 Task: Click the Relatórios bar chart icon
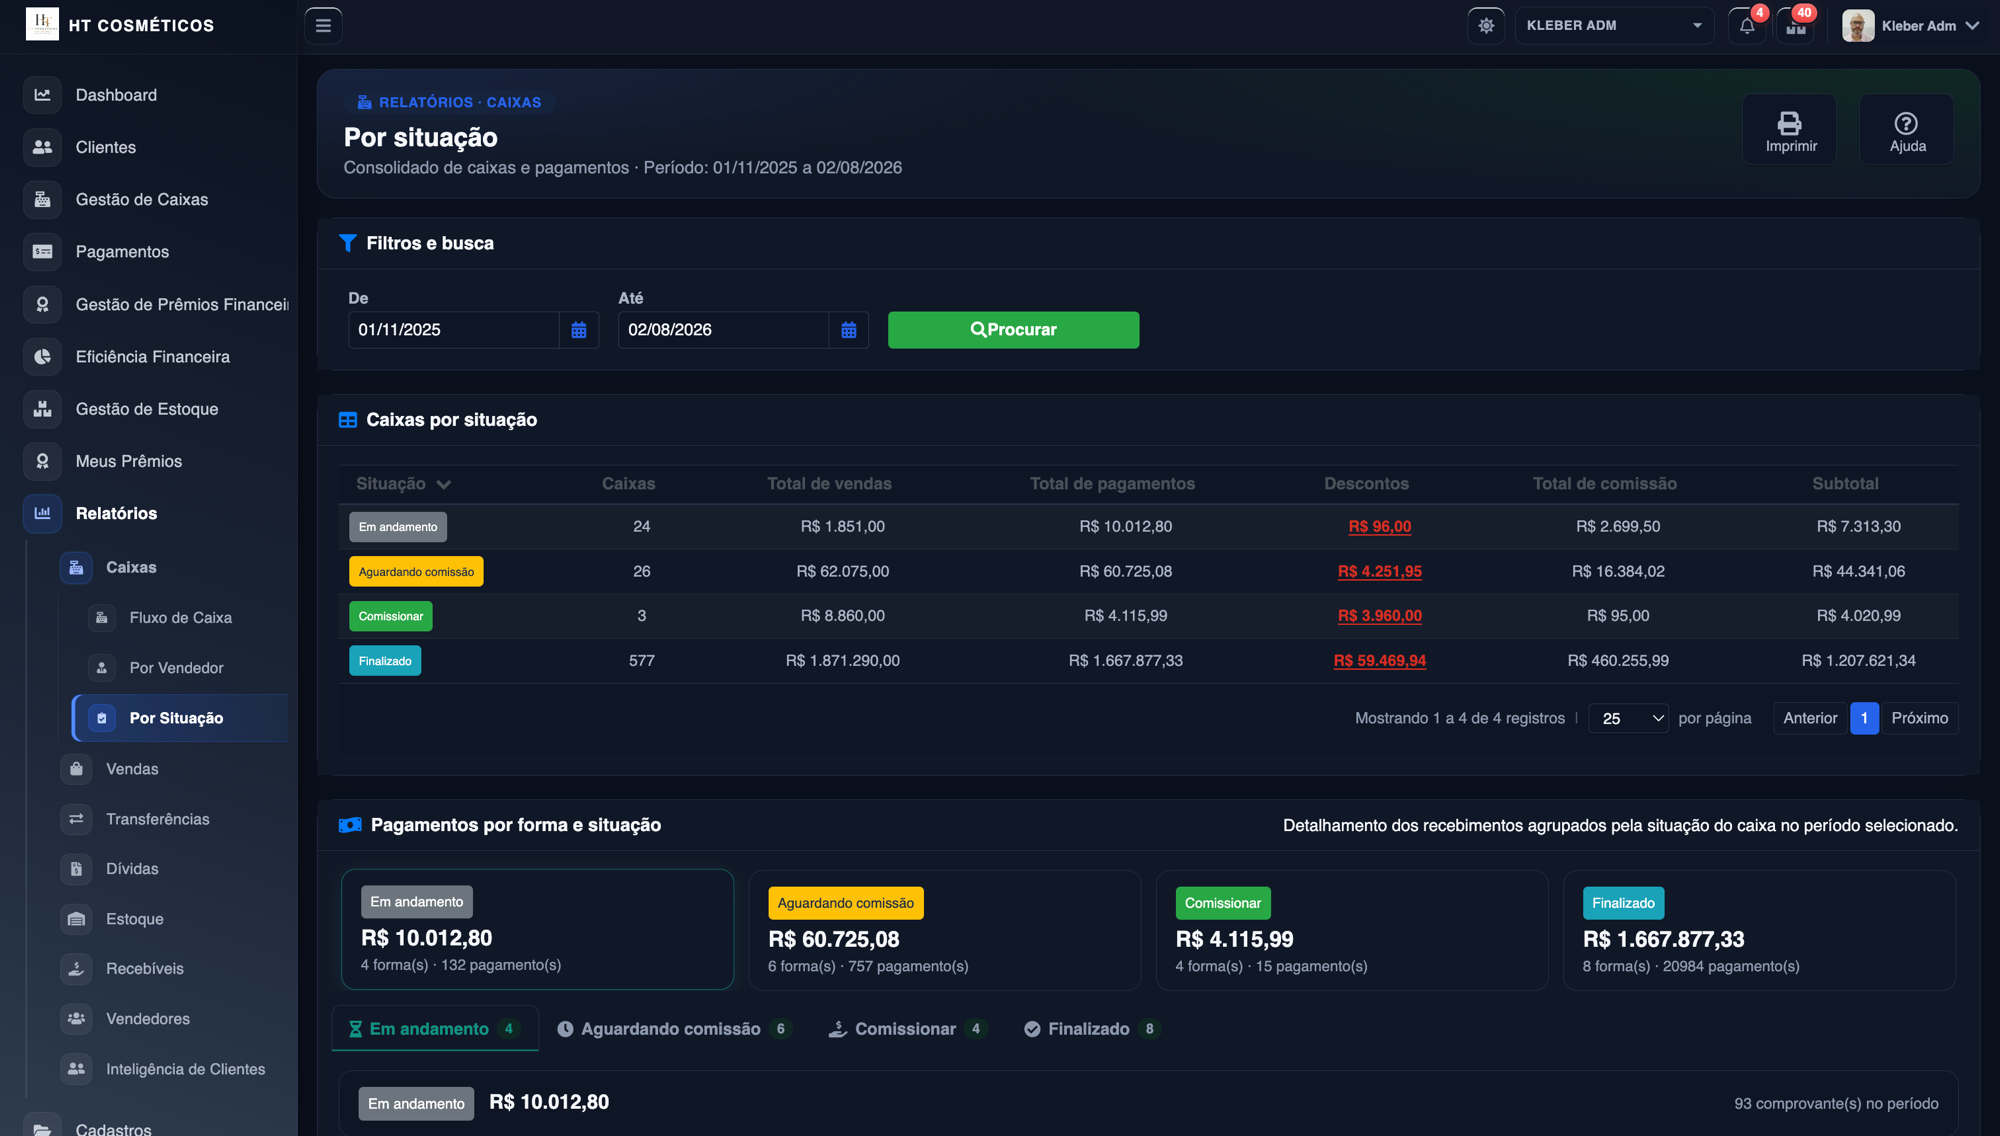click(x=42, y=513)
